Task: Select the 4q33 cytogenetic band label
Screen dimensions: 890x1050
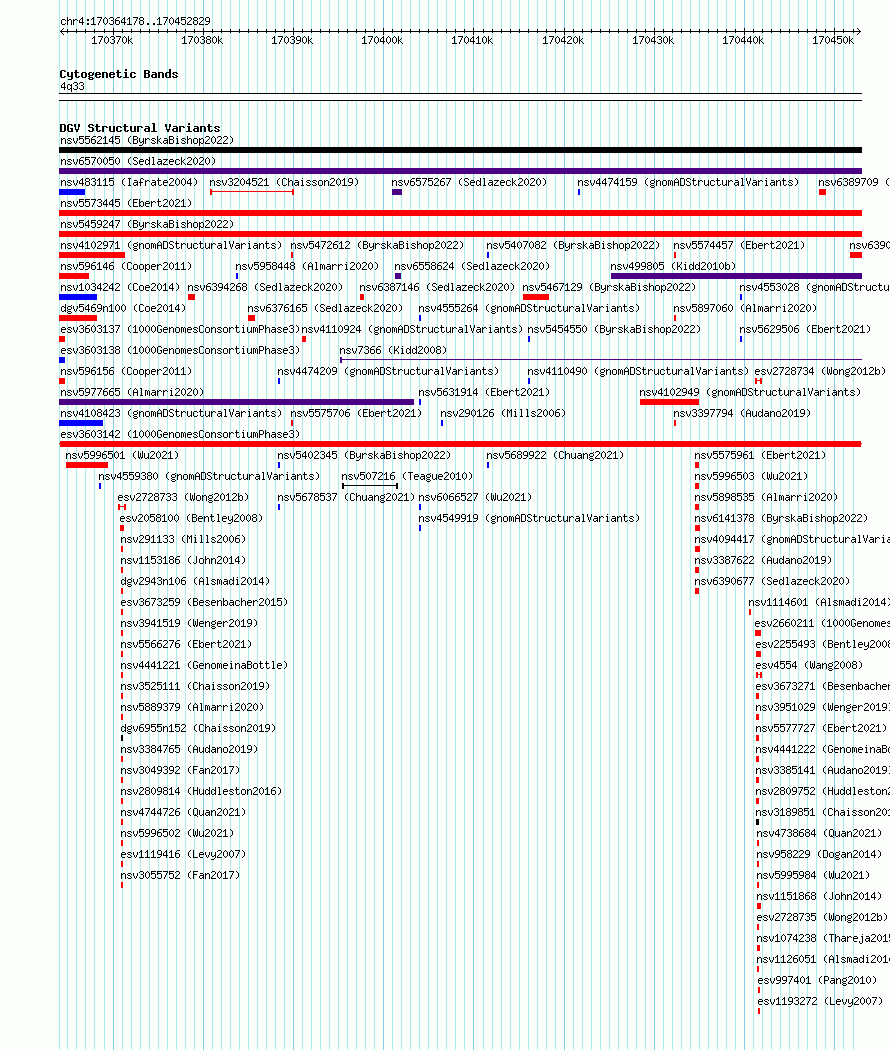Action: click(x=72, y=86)
